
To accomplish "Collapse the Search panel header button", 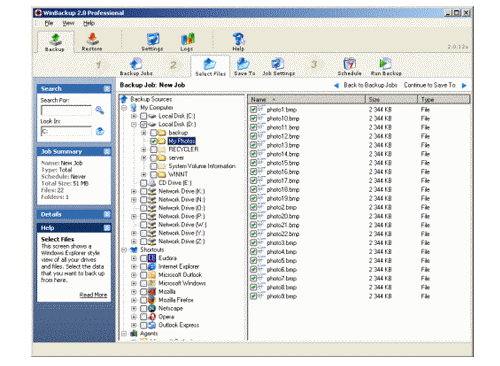I will click(x=107, y=89).
